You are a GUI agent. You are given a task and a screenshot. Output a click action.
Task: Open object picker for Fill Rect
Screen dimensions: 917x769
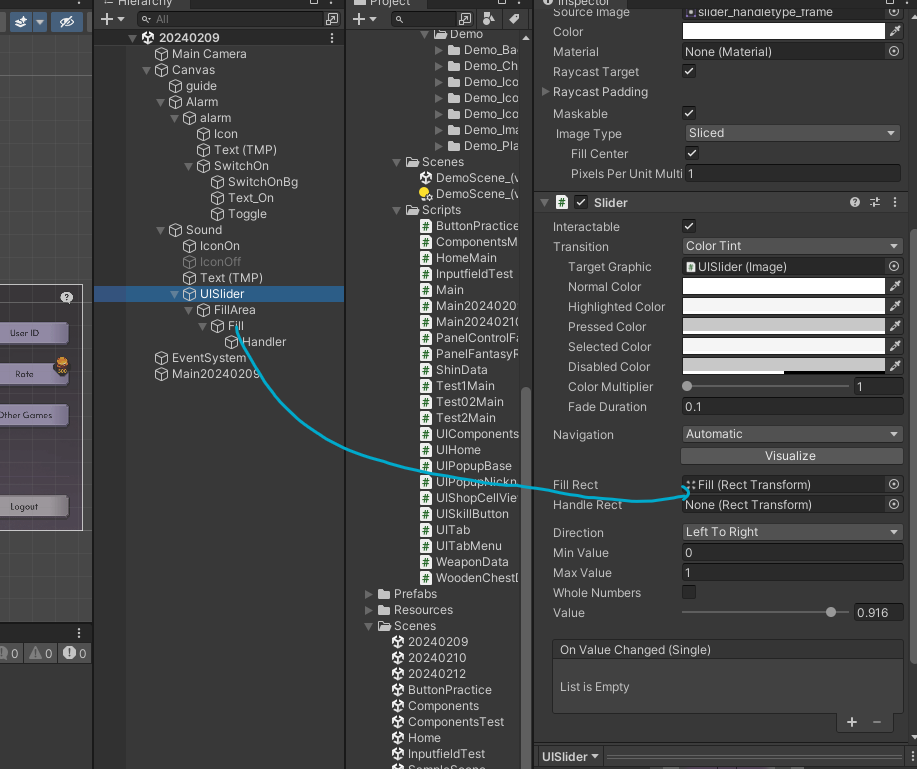(894, 484)
